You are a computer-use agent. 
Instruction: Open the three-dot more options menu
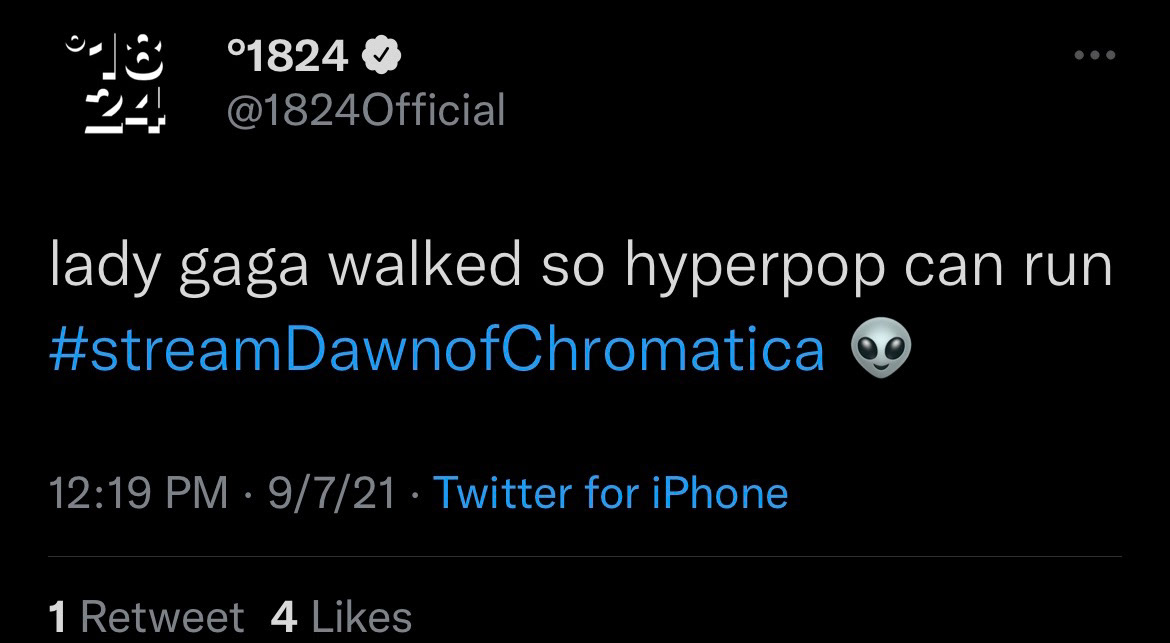click(x=1094, y=56)
